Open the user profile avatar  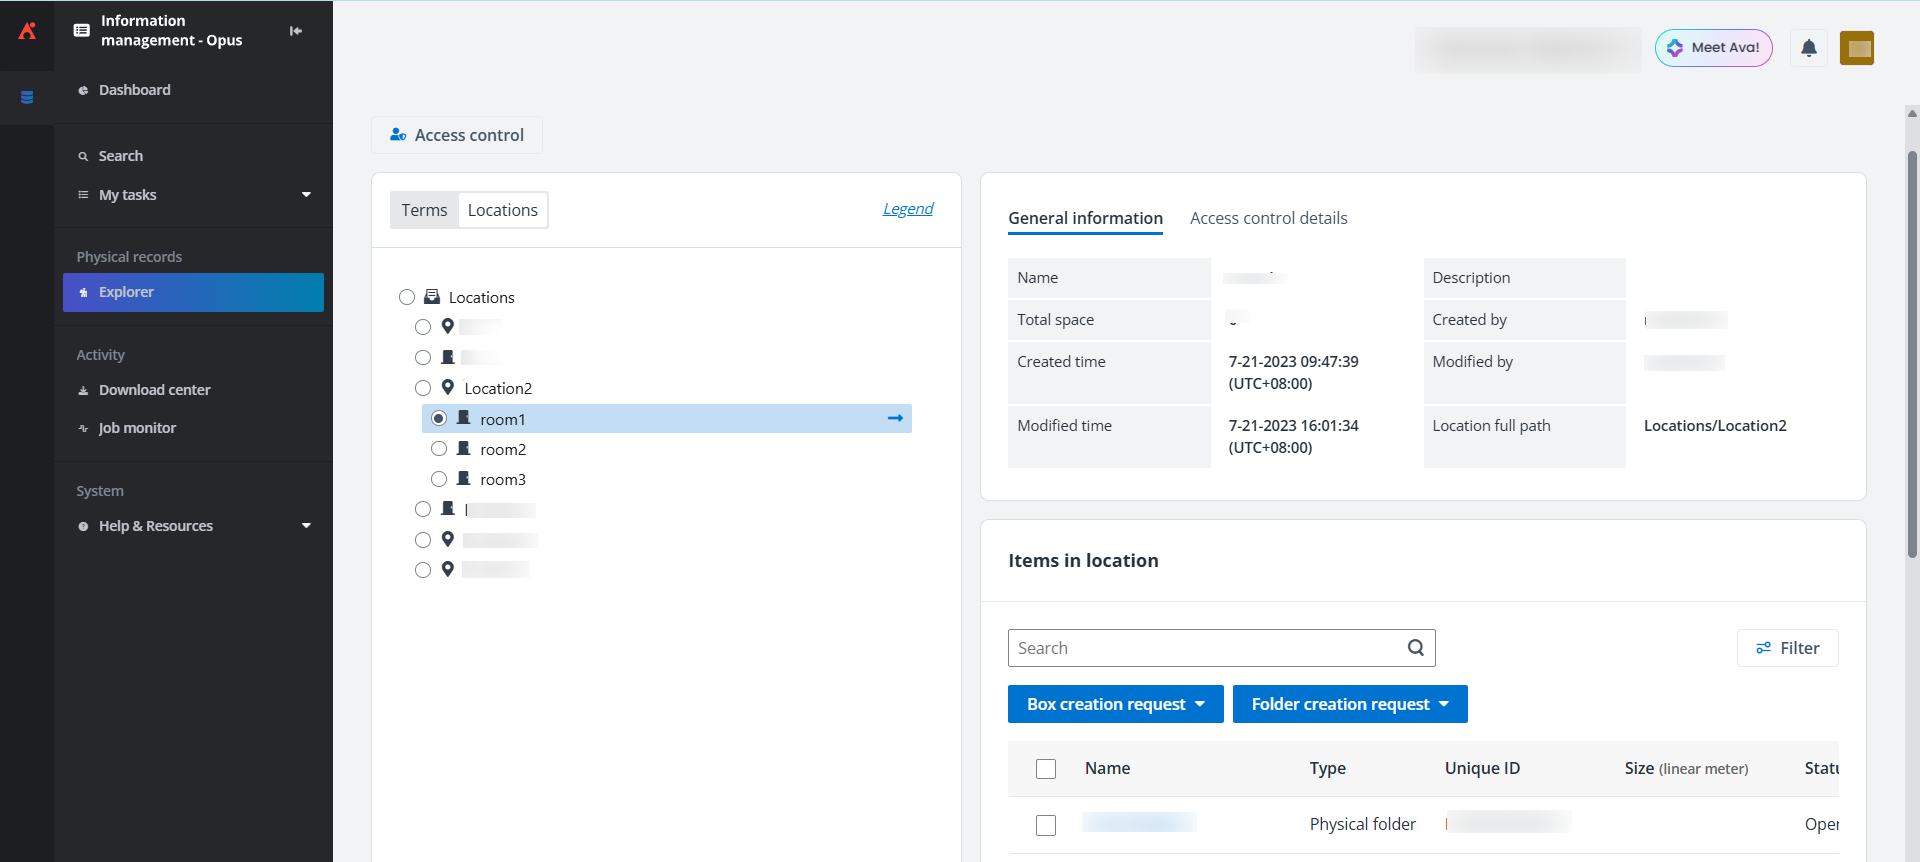[x=1857, y=48]
